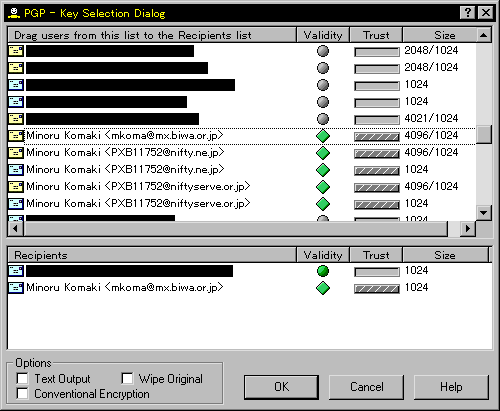Select 'Minoru Komaki <PXB11752@nifty.ne.jp>' with size 4096/1024
The width and height of the screenshot is (500, 411).
125,153
